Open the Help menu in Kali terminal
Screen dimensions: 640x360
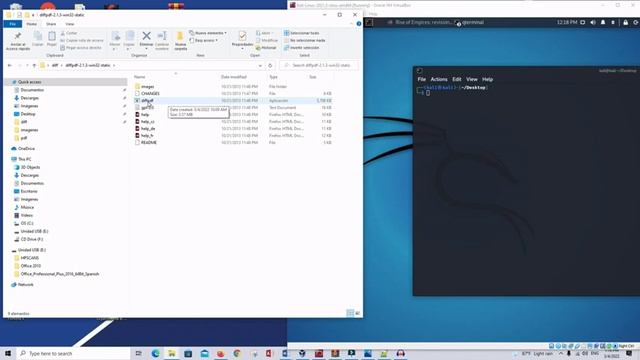tap(487, 79)
